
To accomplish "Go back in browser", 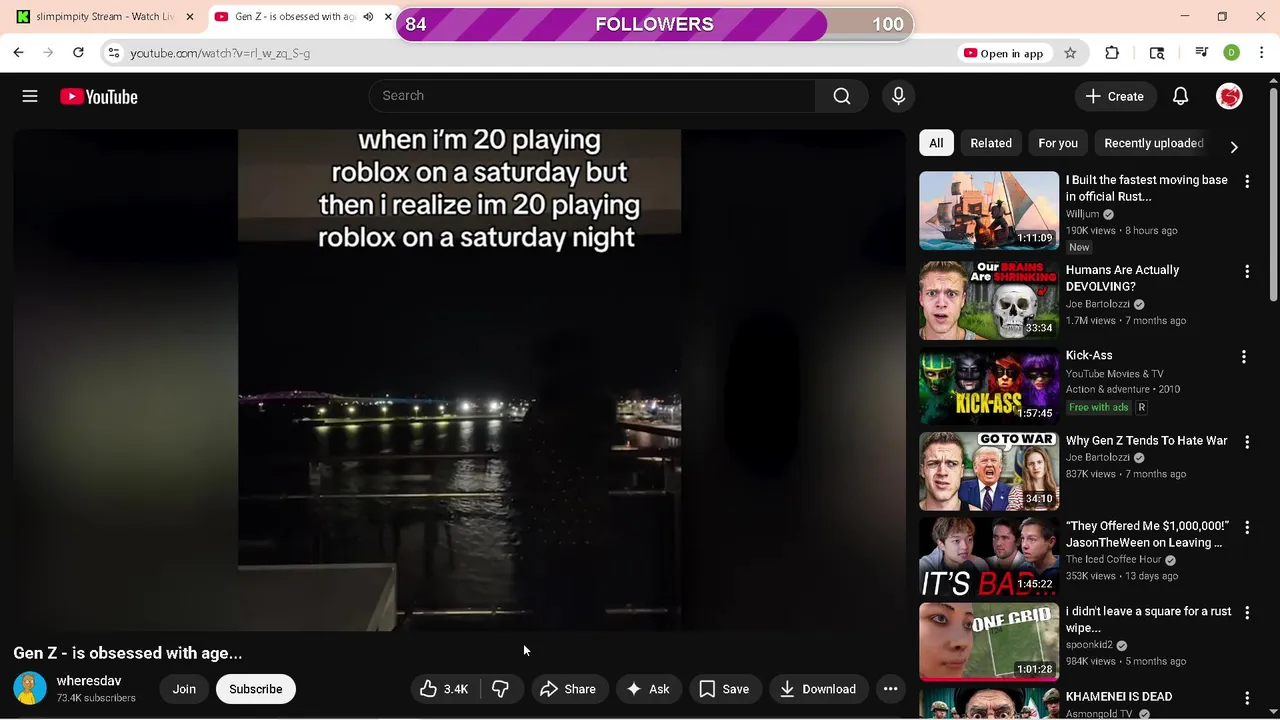I will [18, 53].
